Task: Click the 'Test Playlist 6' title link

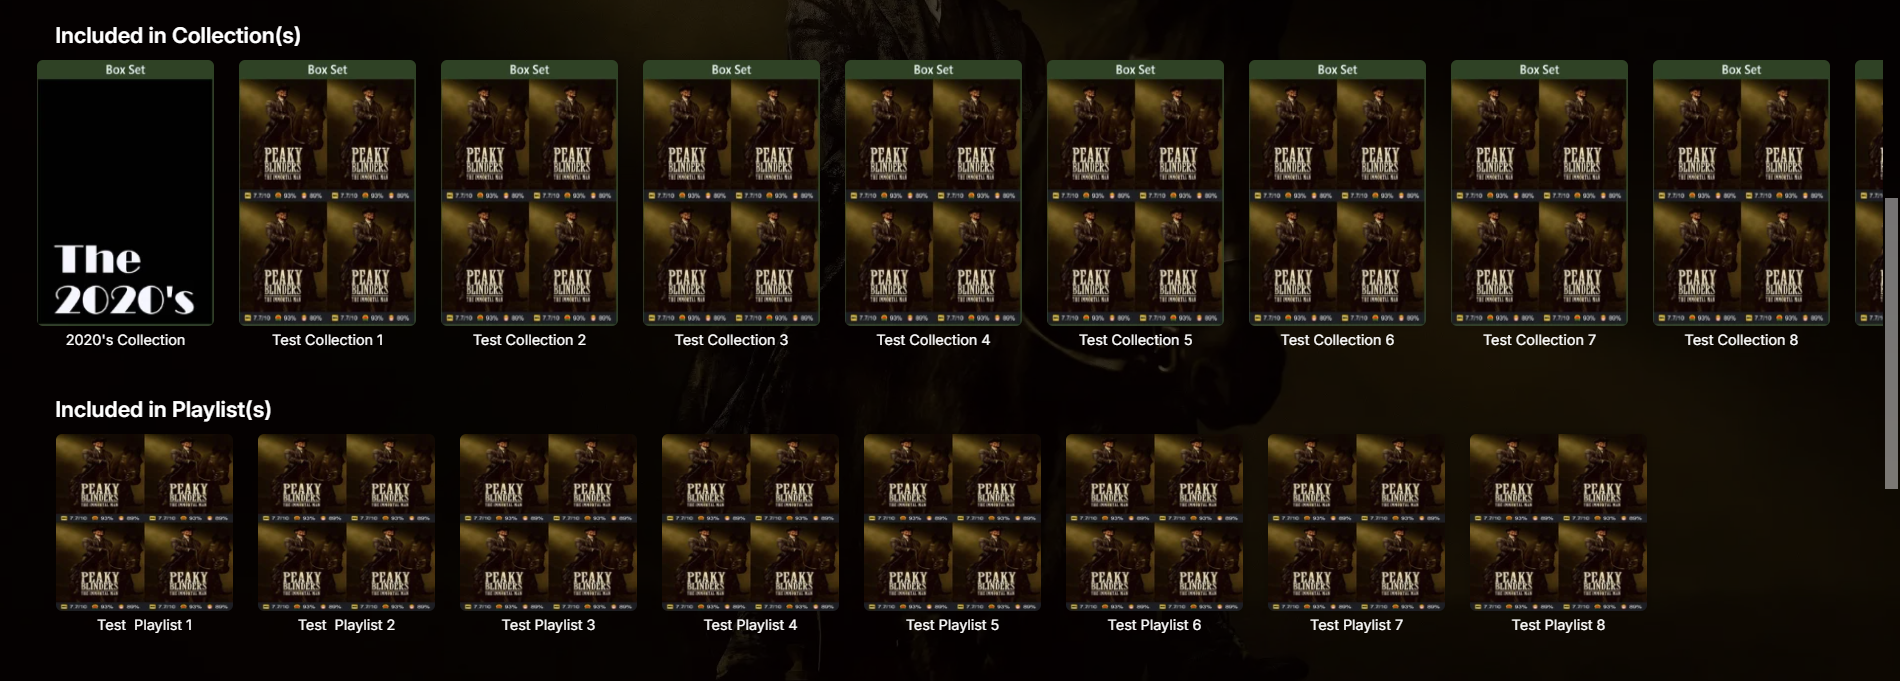Action: [x=1154, y=625]
